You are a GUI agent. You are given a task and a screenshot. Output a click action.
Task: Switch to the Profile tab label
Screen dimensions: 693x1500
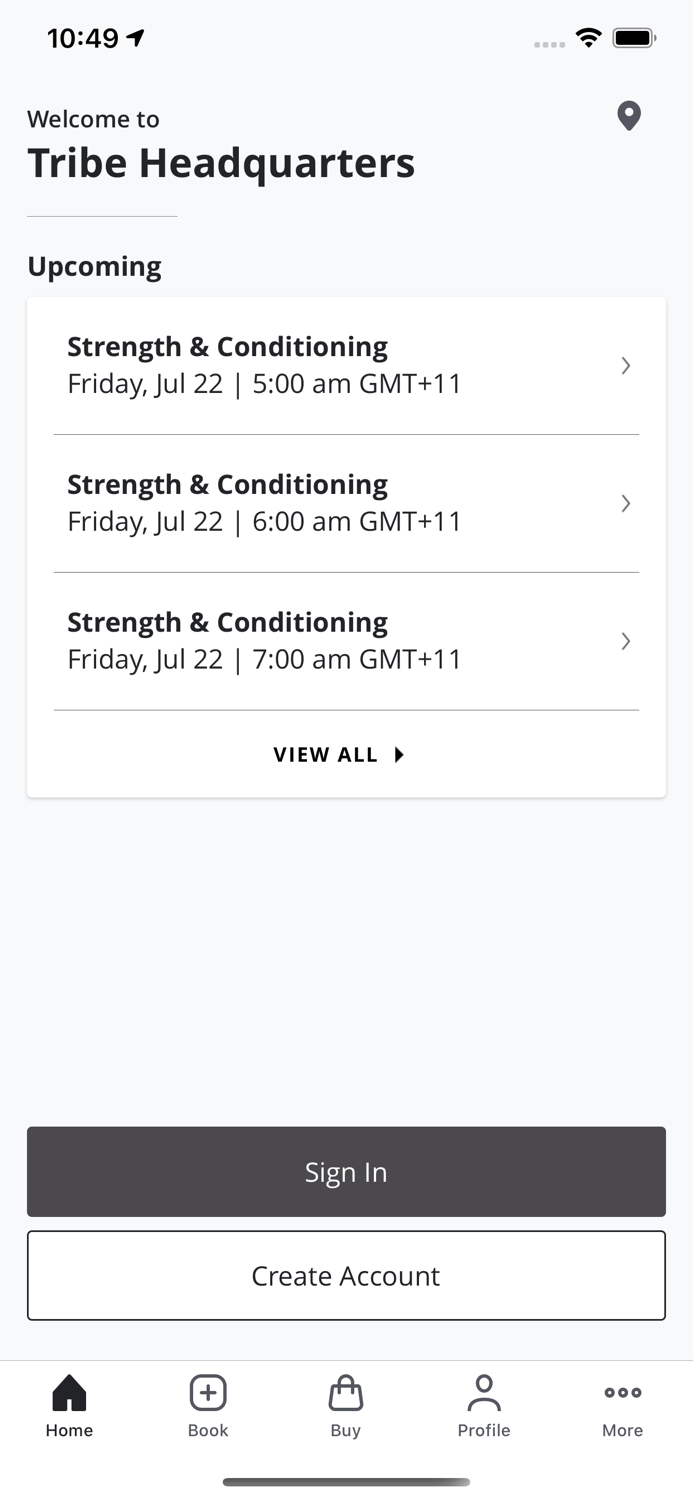pos(484,1430)
